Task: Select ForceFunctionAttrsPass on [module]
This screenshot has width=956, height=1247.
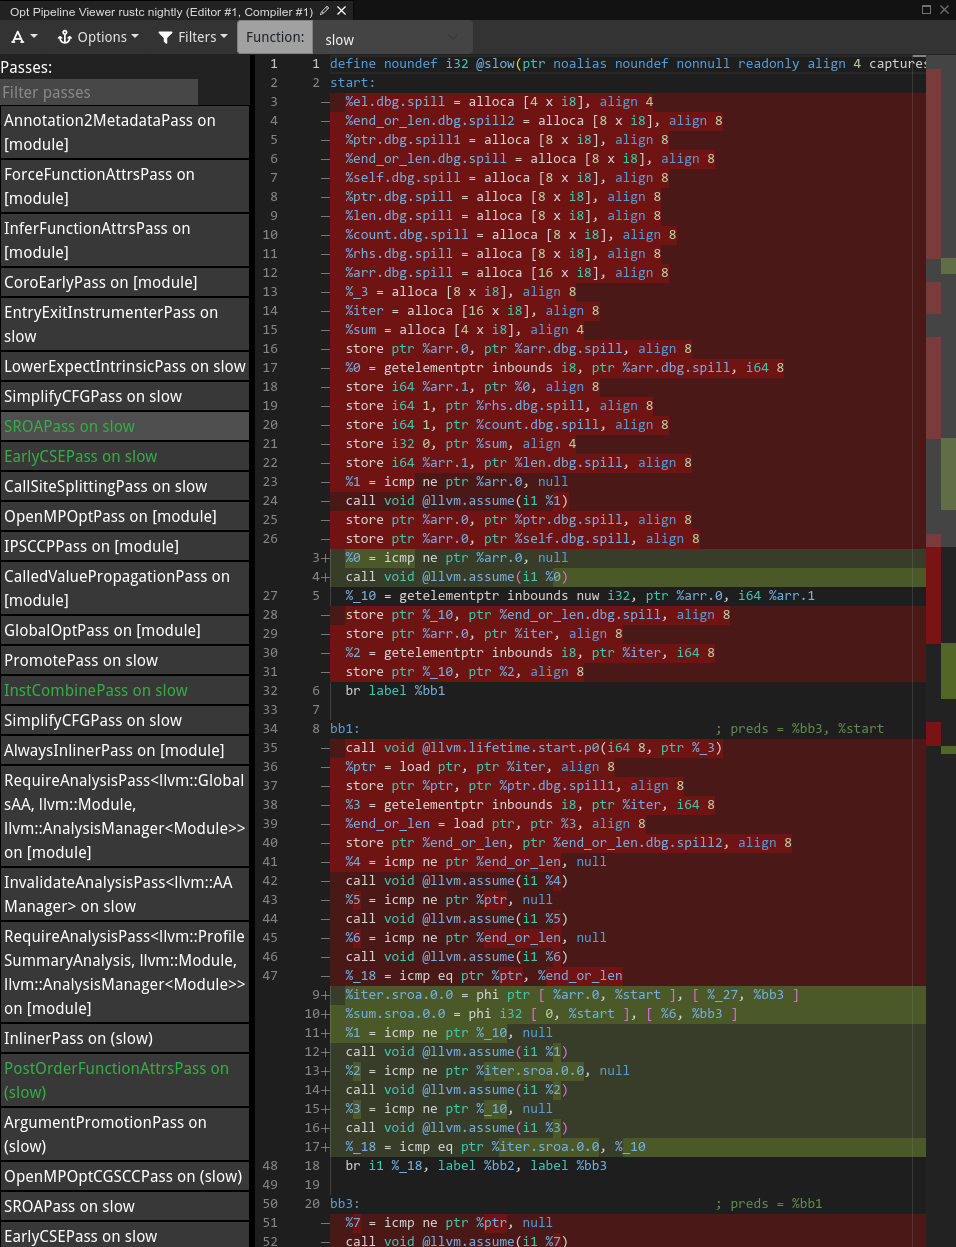Action: point(124,186)
